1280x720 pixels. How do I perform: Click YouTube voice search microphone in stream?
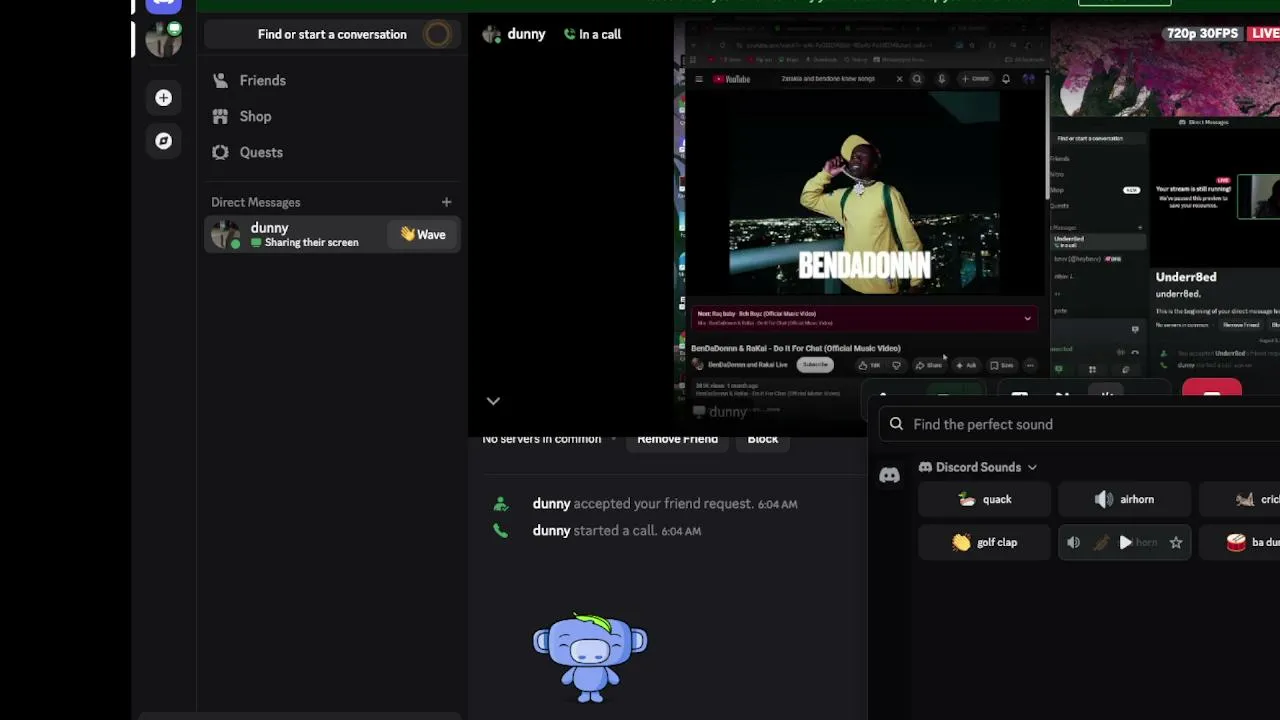(941, 79)
